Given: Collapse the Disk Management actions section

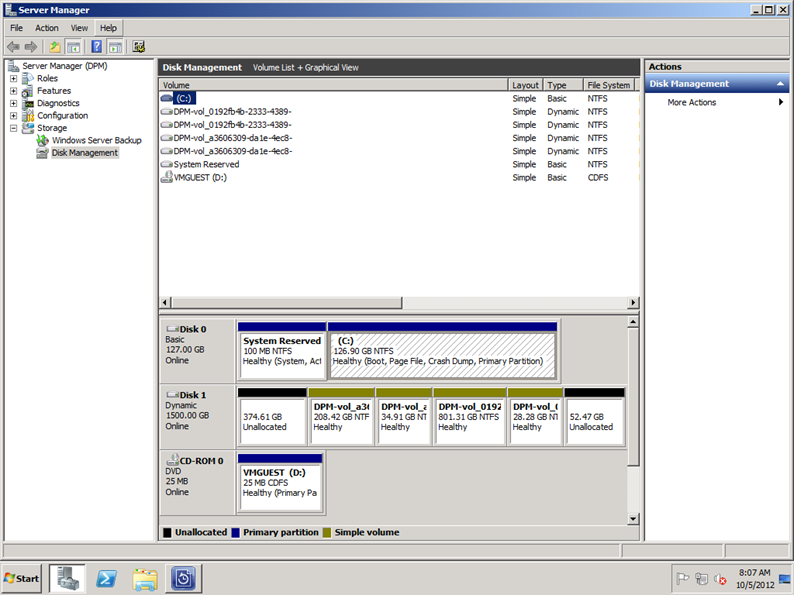Looking at the screenshot, I should click(x=780, y=84).
